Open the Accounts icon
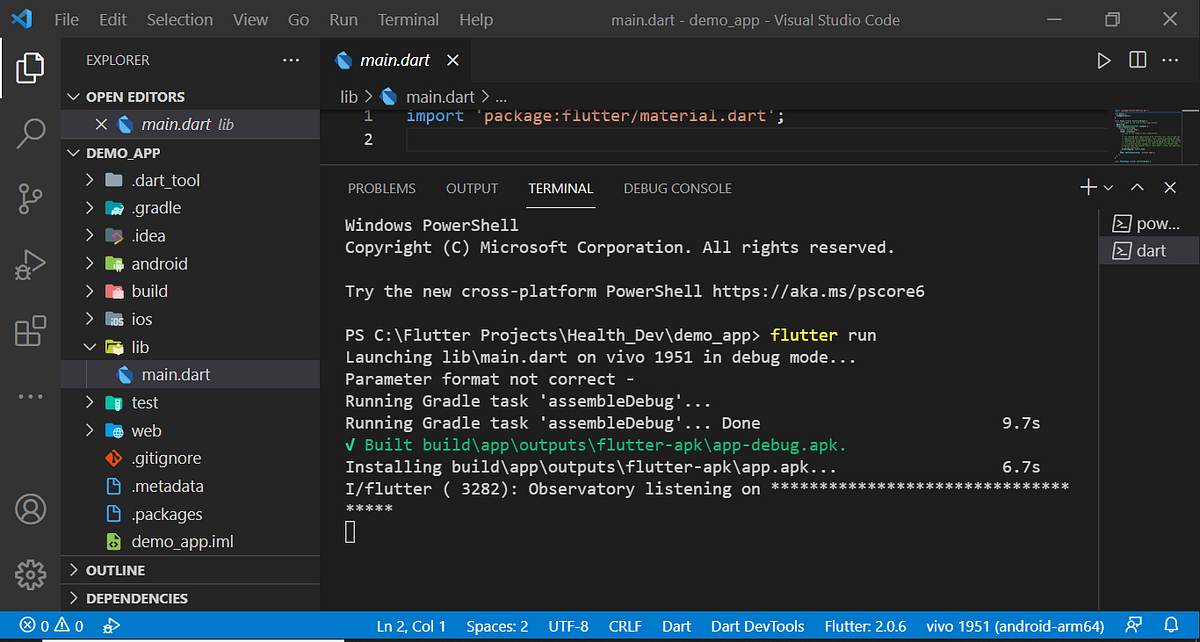The height and width of the screenshot is (642, 1200). click(30, 508)
